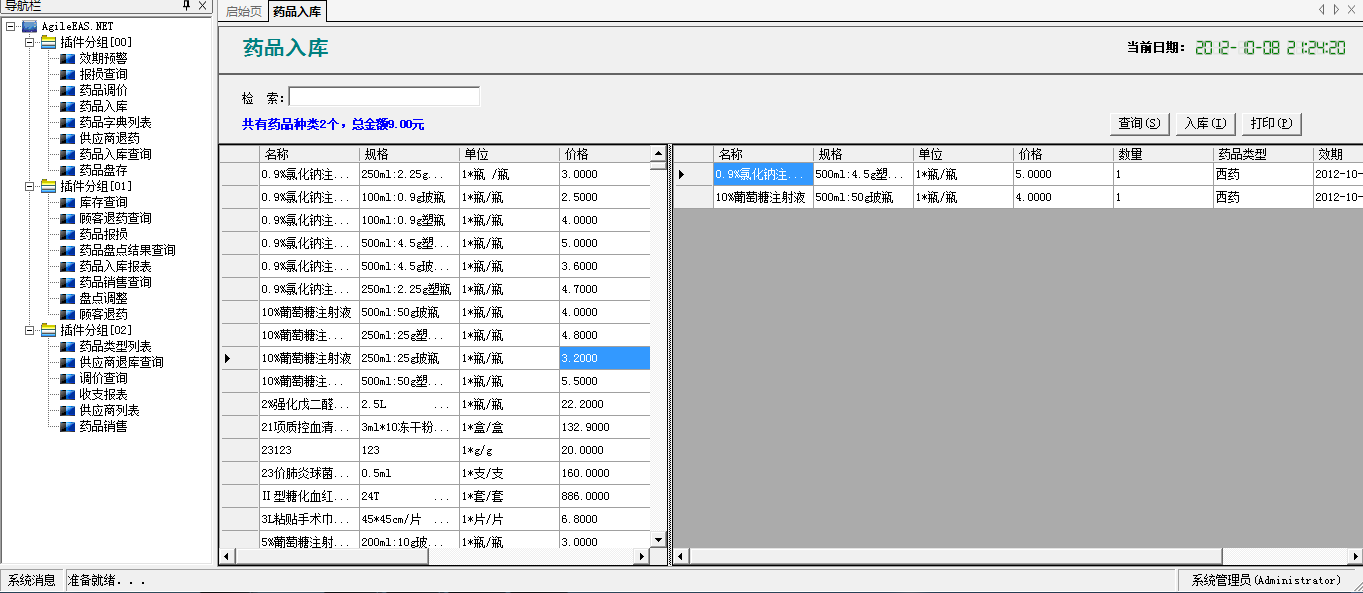This screenshot has height=593, width=1363.
Task: Open the 库存查询 plugin
Action: click(103, 202)
